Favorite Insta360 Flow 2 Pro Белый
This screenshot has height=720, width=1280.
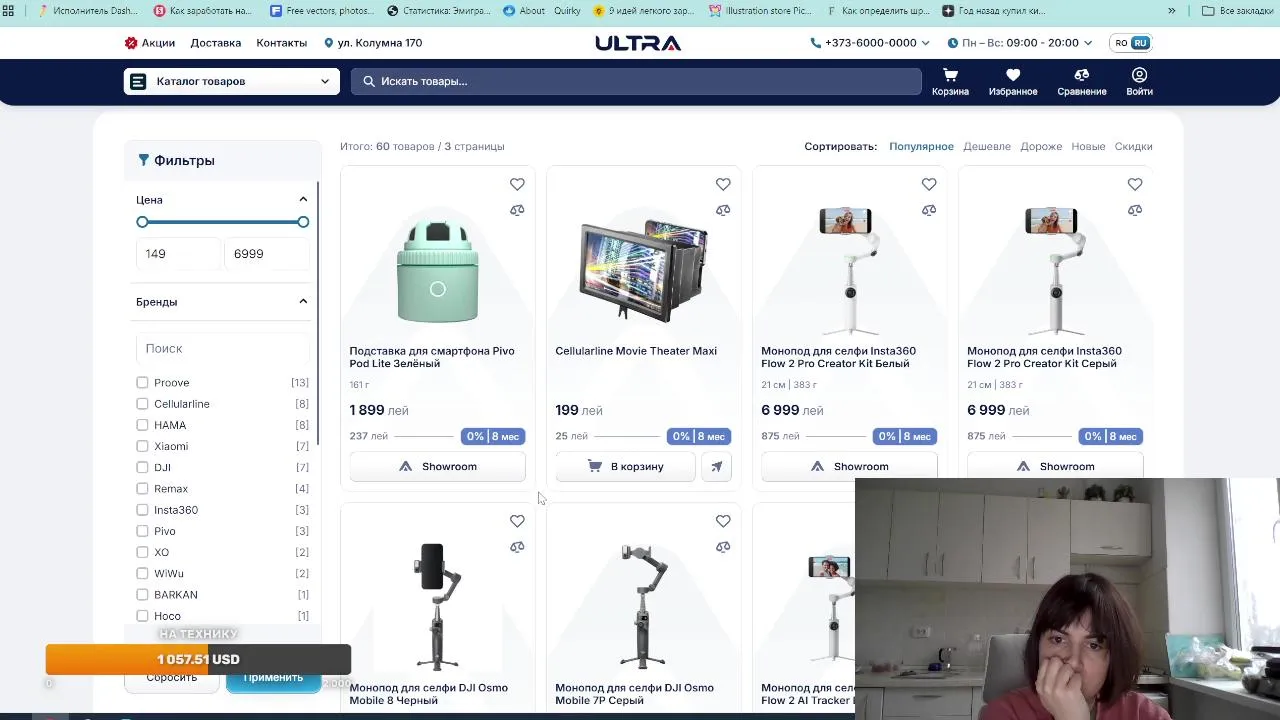929,184
